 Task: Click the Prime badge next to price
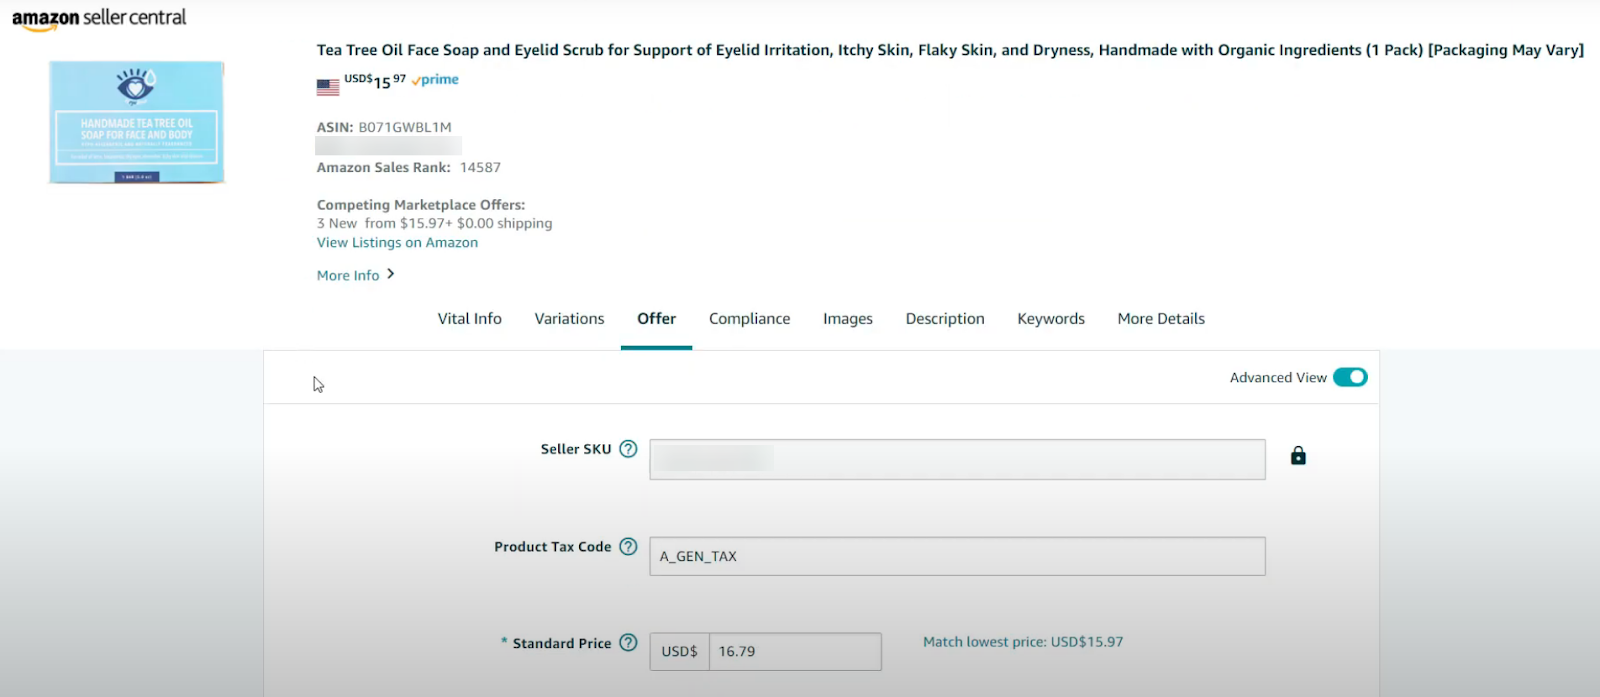435,80
